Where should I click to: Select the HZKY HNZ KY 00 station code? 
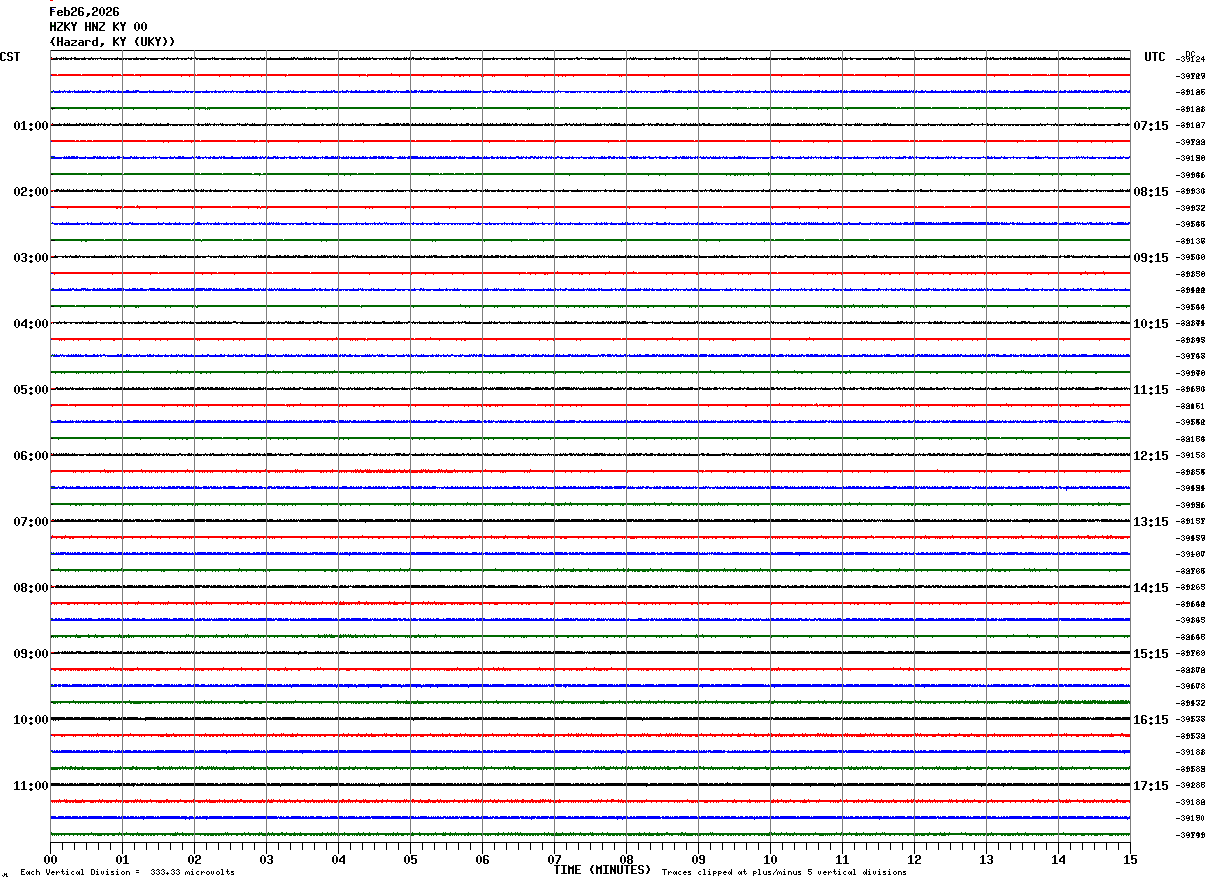pos(98,27)
